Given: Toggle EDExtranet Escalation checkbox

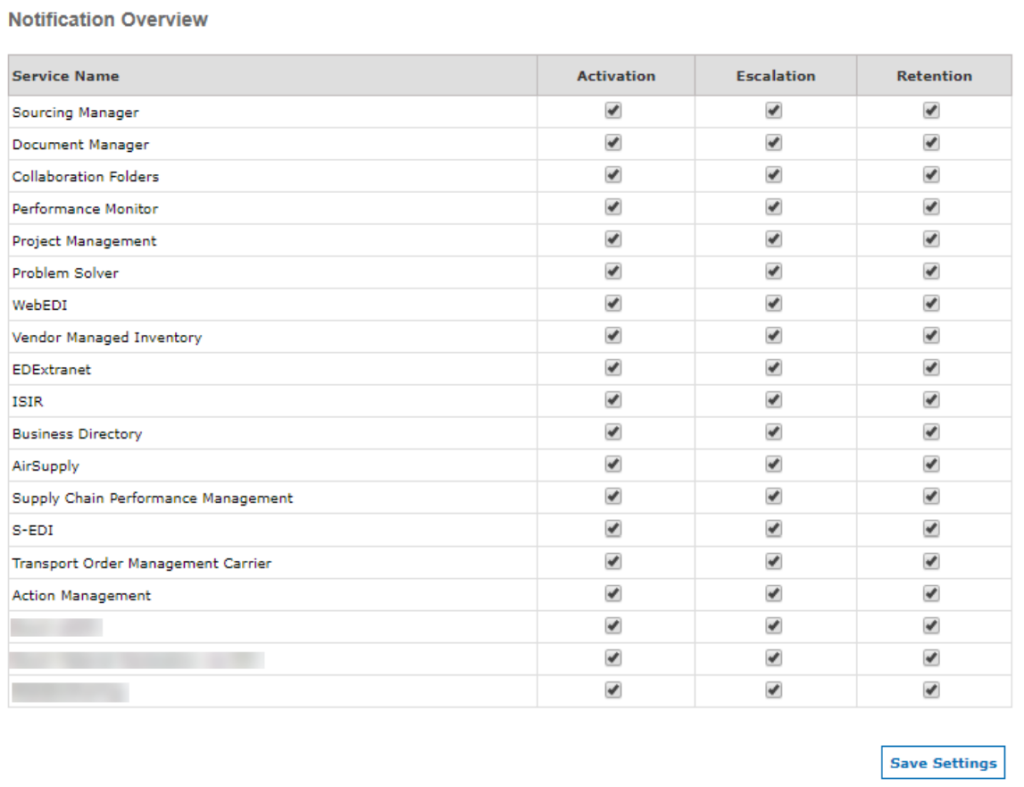Looking at the screenshot, I should (x=773, y=368).
